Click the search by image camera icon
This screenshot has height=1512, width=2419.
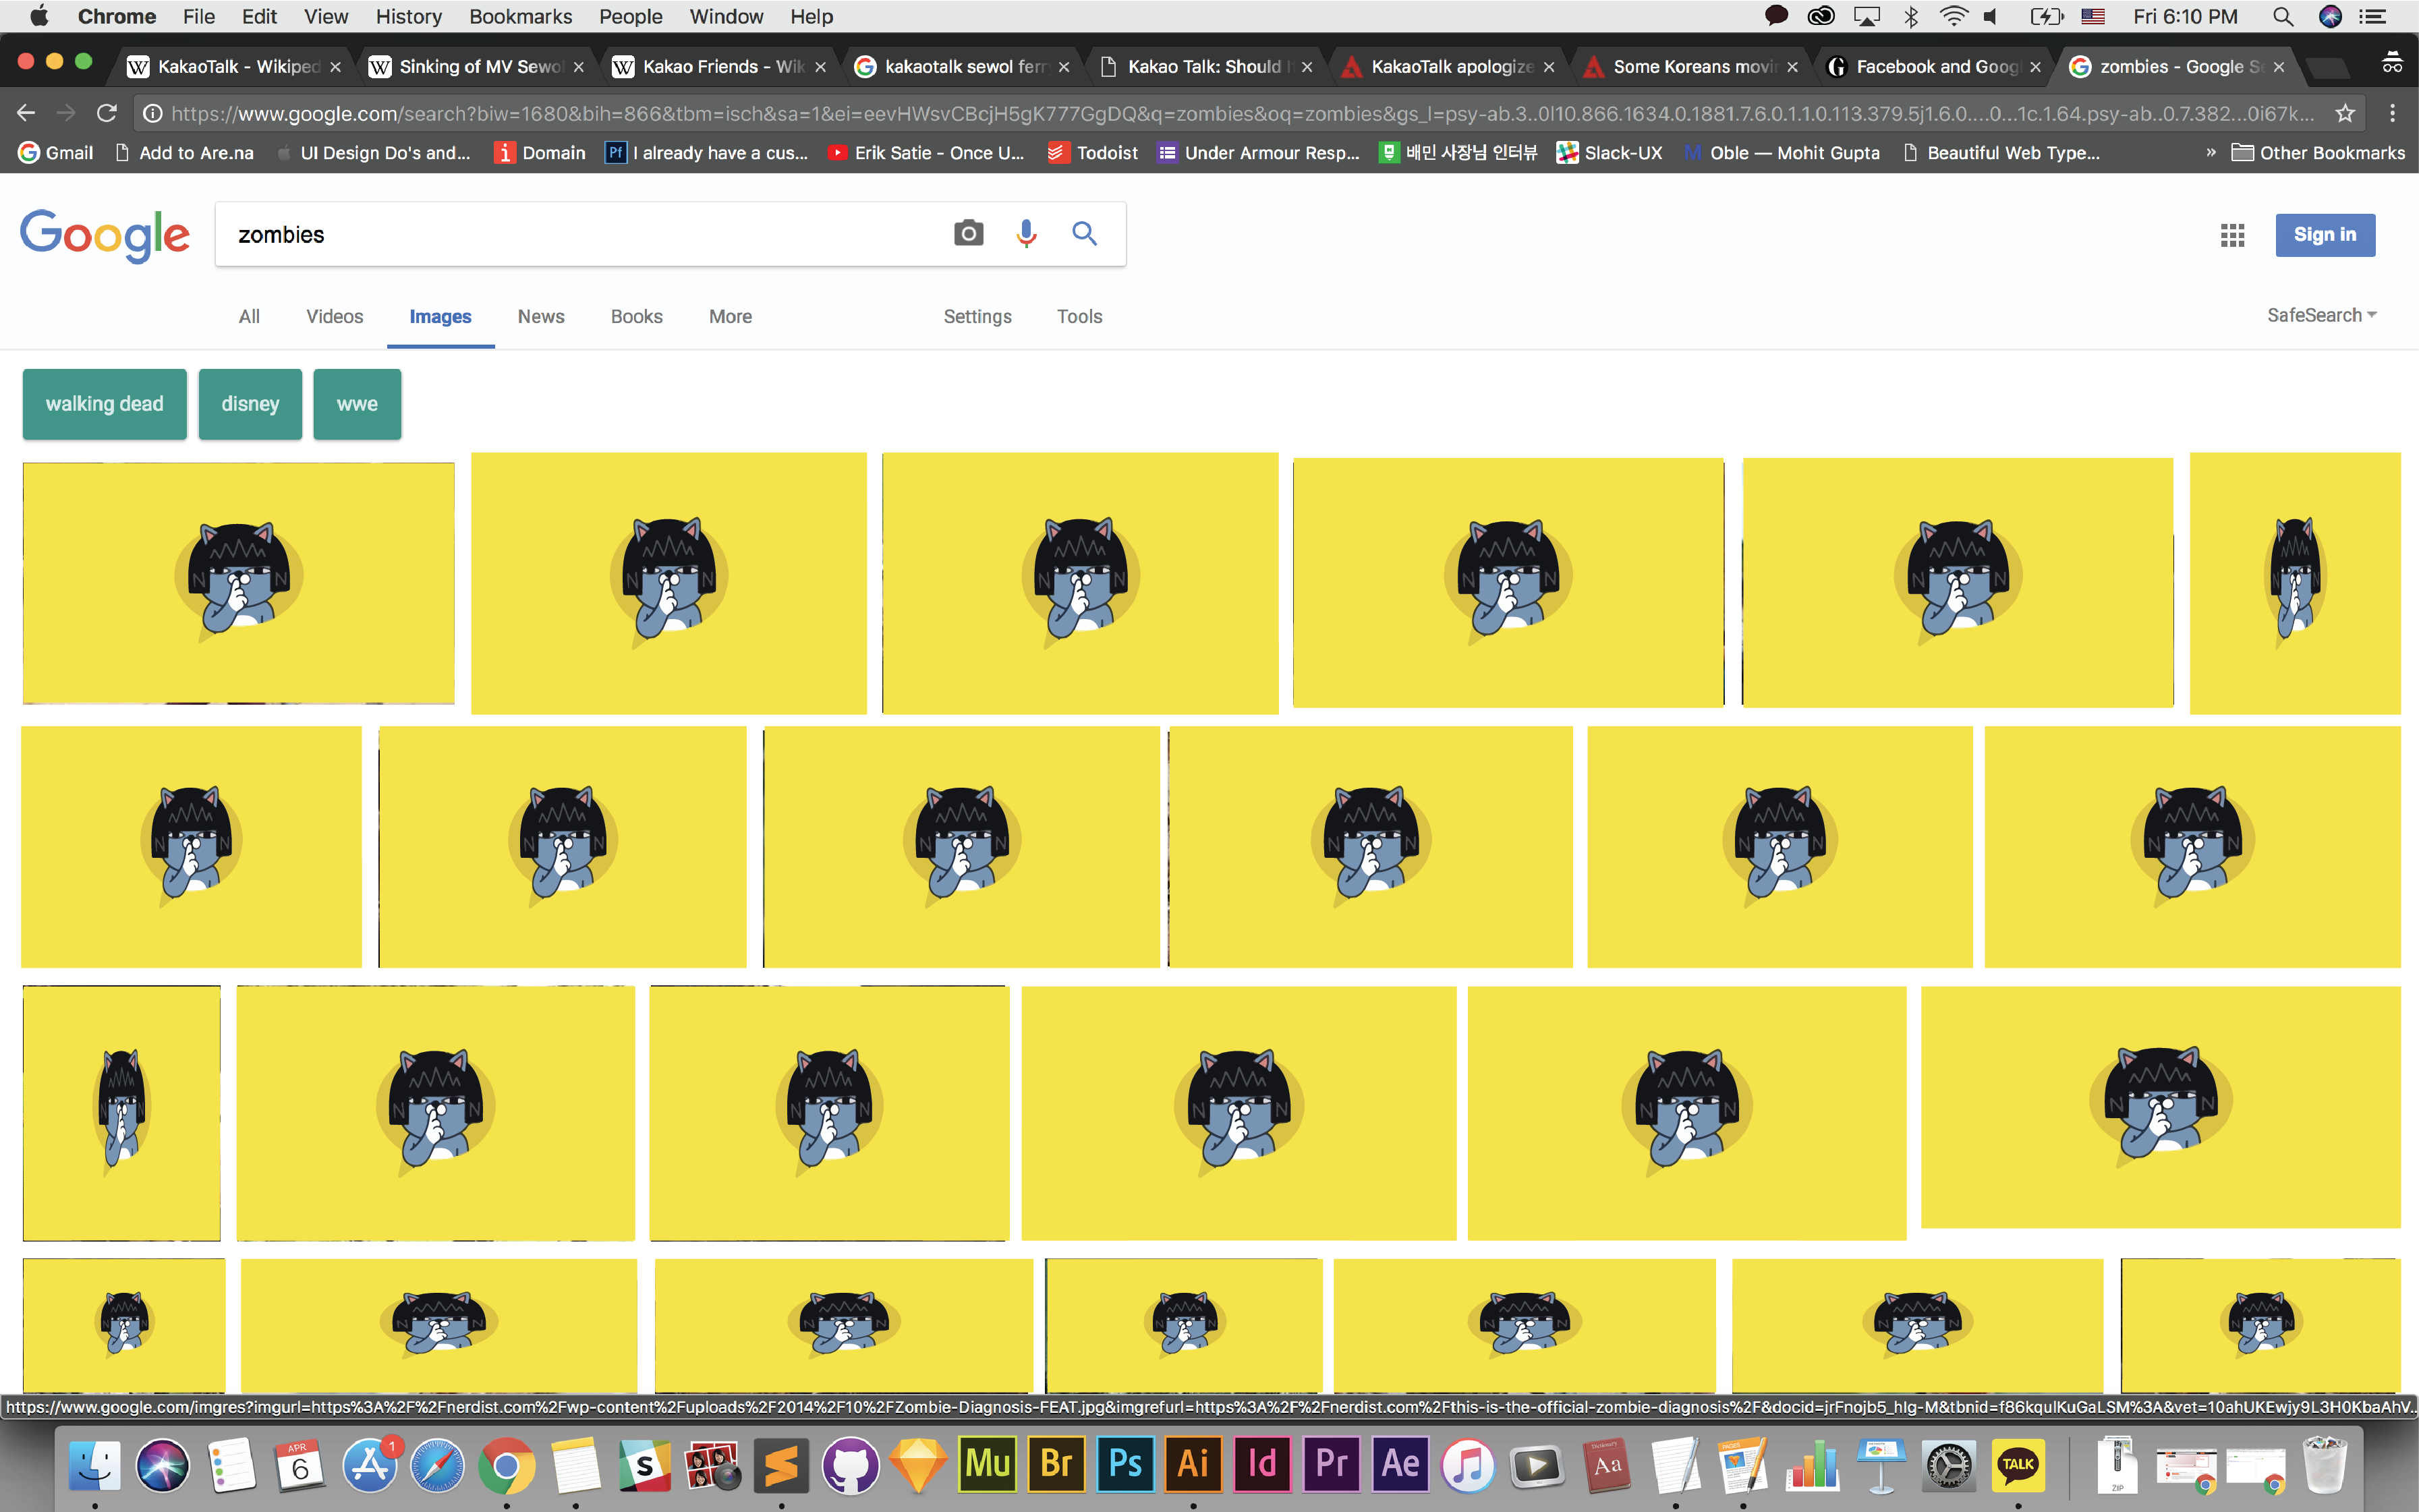(967, 234)
